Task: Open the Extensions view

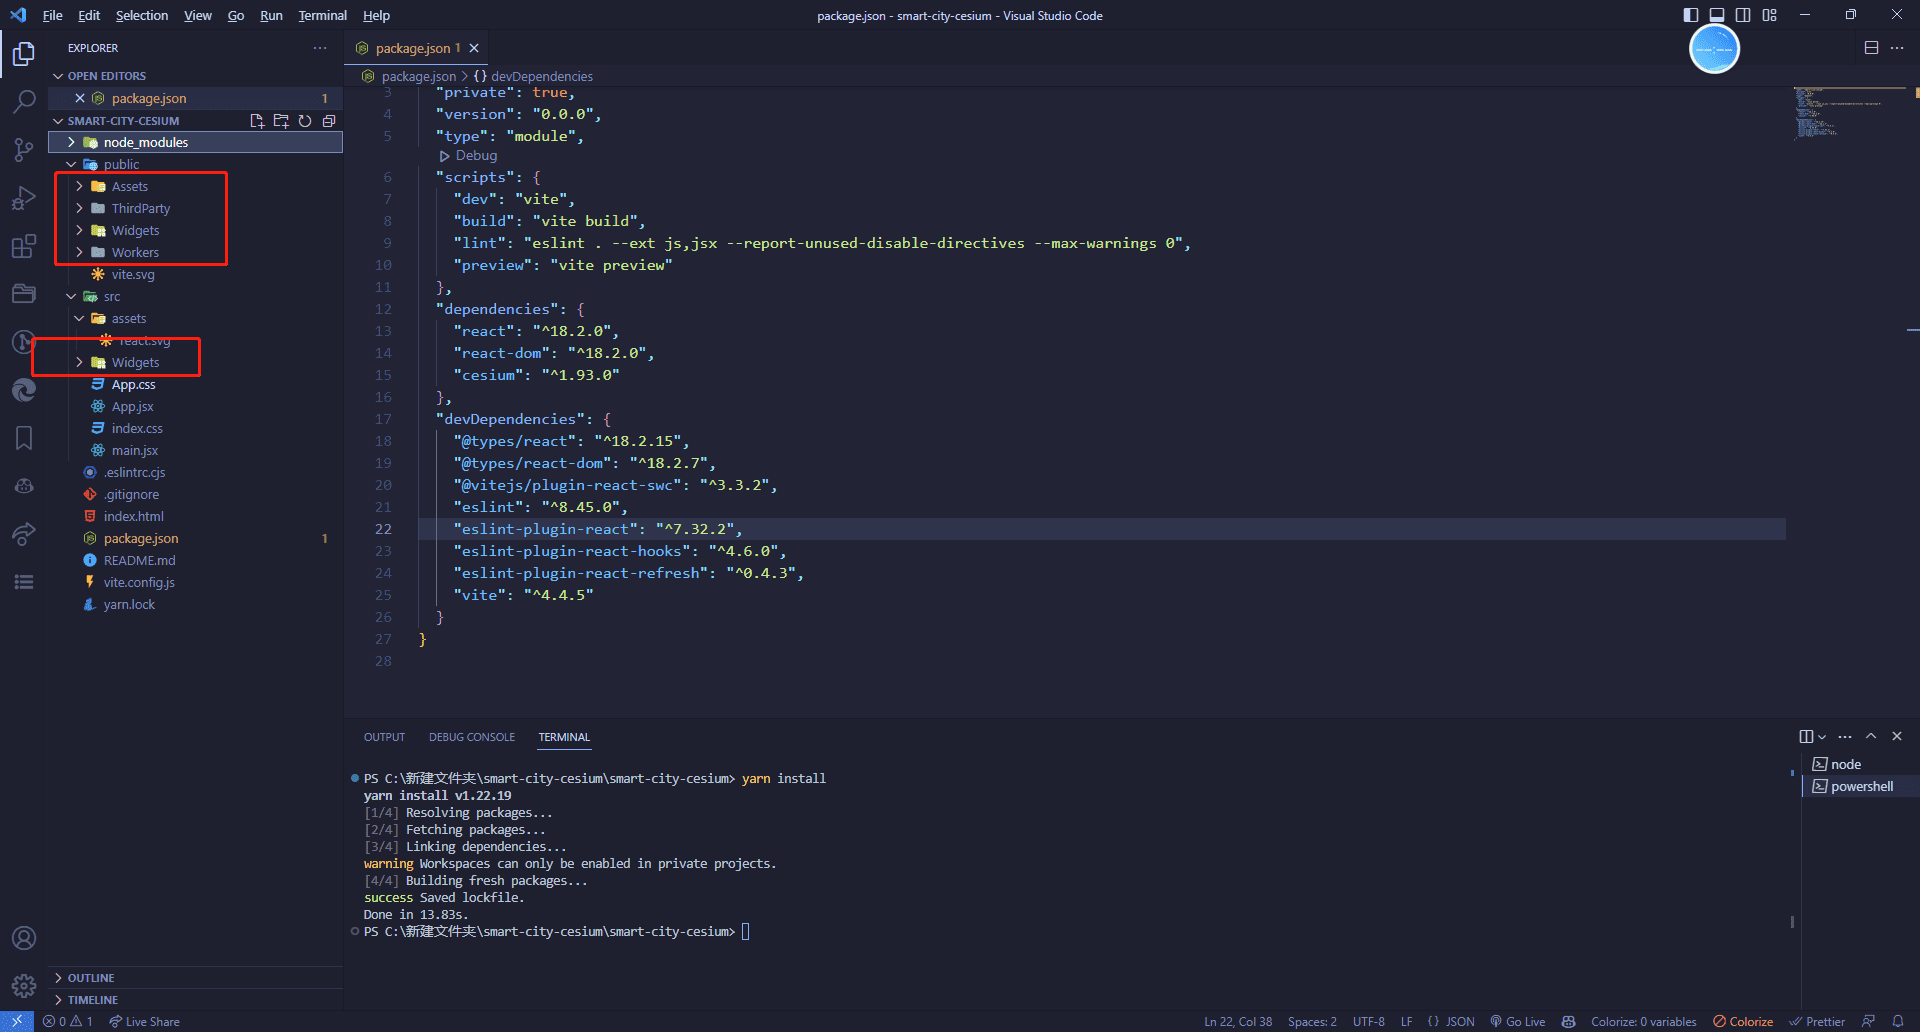Action: pos(24,245)
